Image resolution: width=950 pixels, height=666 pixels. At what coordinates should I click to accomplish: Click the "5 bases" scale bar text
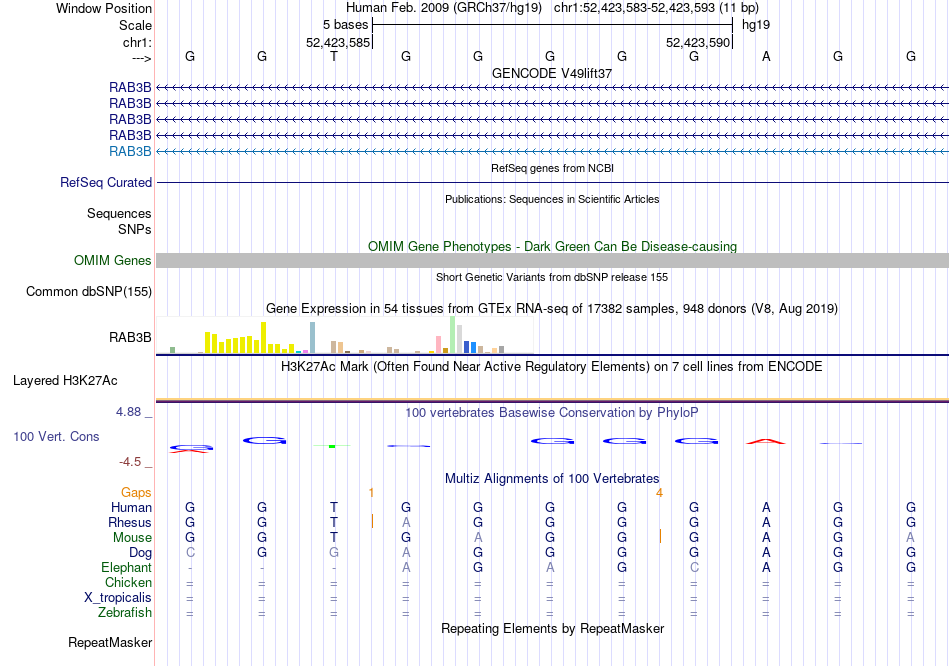pos(345,25)
